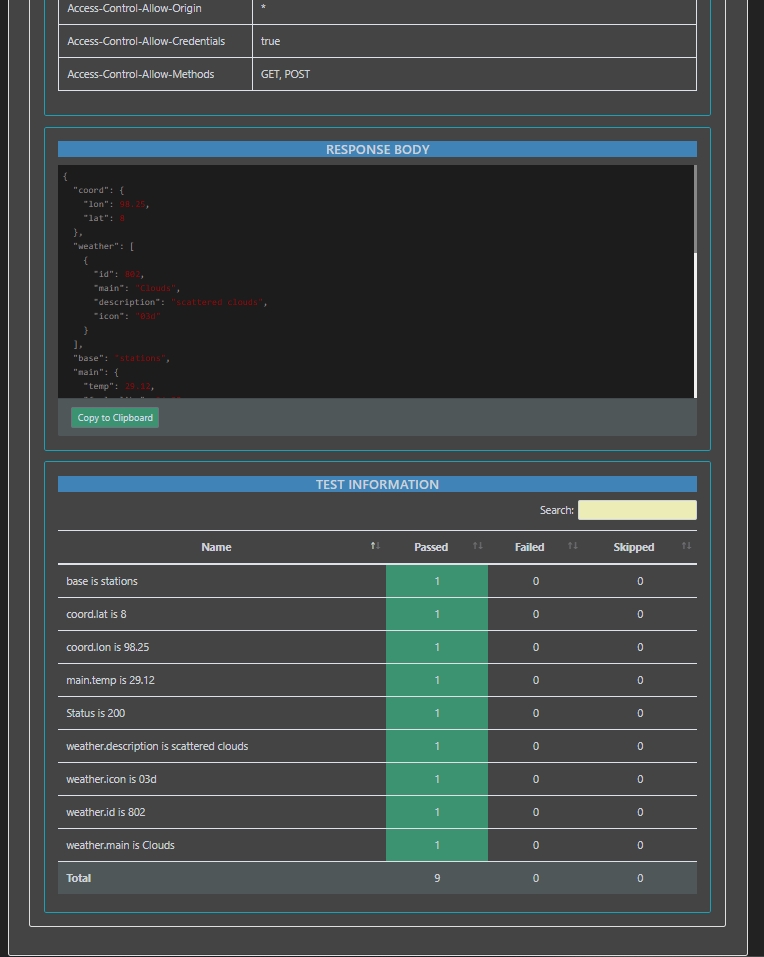The width and height of the screenshot is (764, 957).
Task: Click the TEST INFORMATION section header
Action: click(377, 484)
